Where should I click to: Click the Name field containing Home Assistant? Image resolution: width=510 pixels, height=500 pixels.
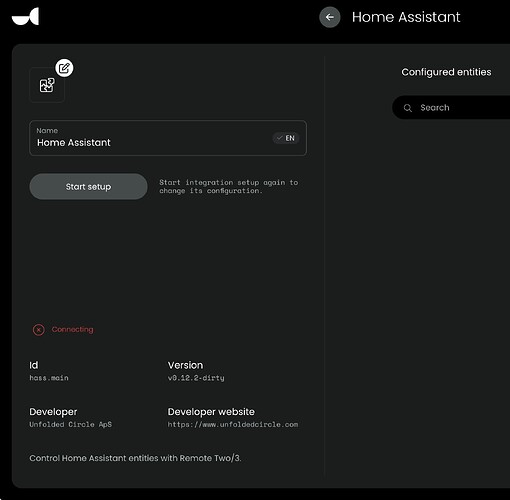click(168, 138)
